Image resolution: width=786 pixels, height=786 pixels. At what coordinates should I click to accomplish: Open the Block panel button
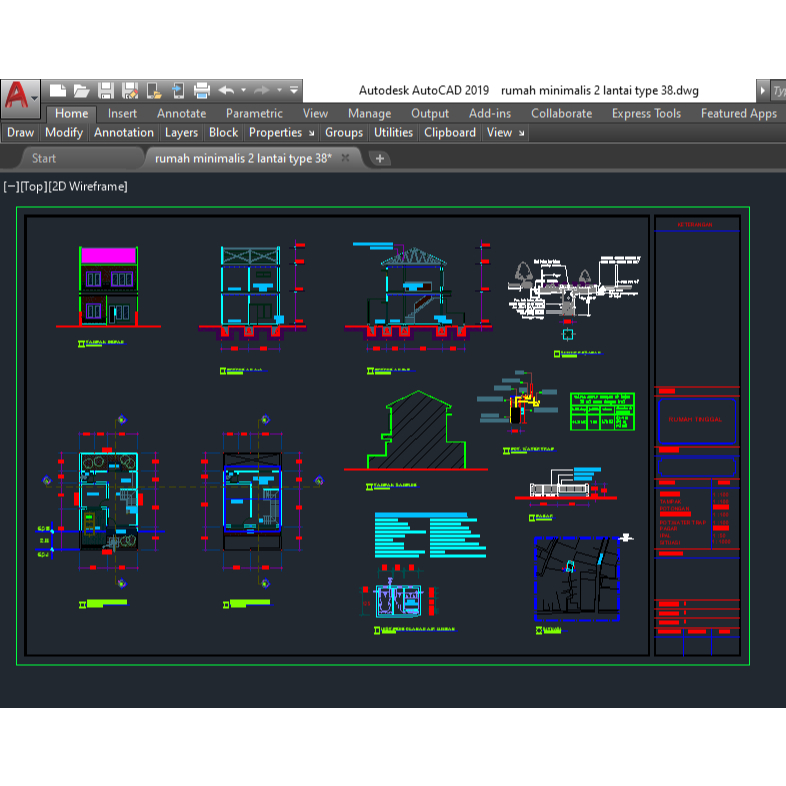point(224,133)
